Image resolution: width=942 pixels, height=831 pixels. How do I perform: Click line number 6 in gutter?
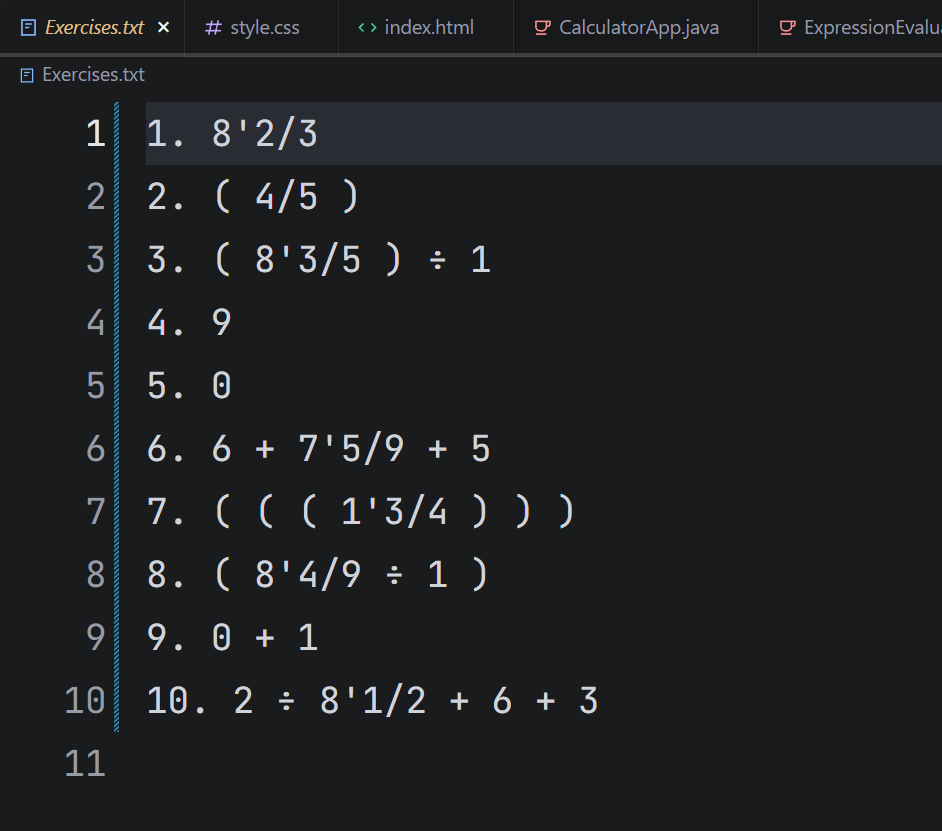click(96, 448)
